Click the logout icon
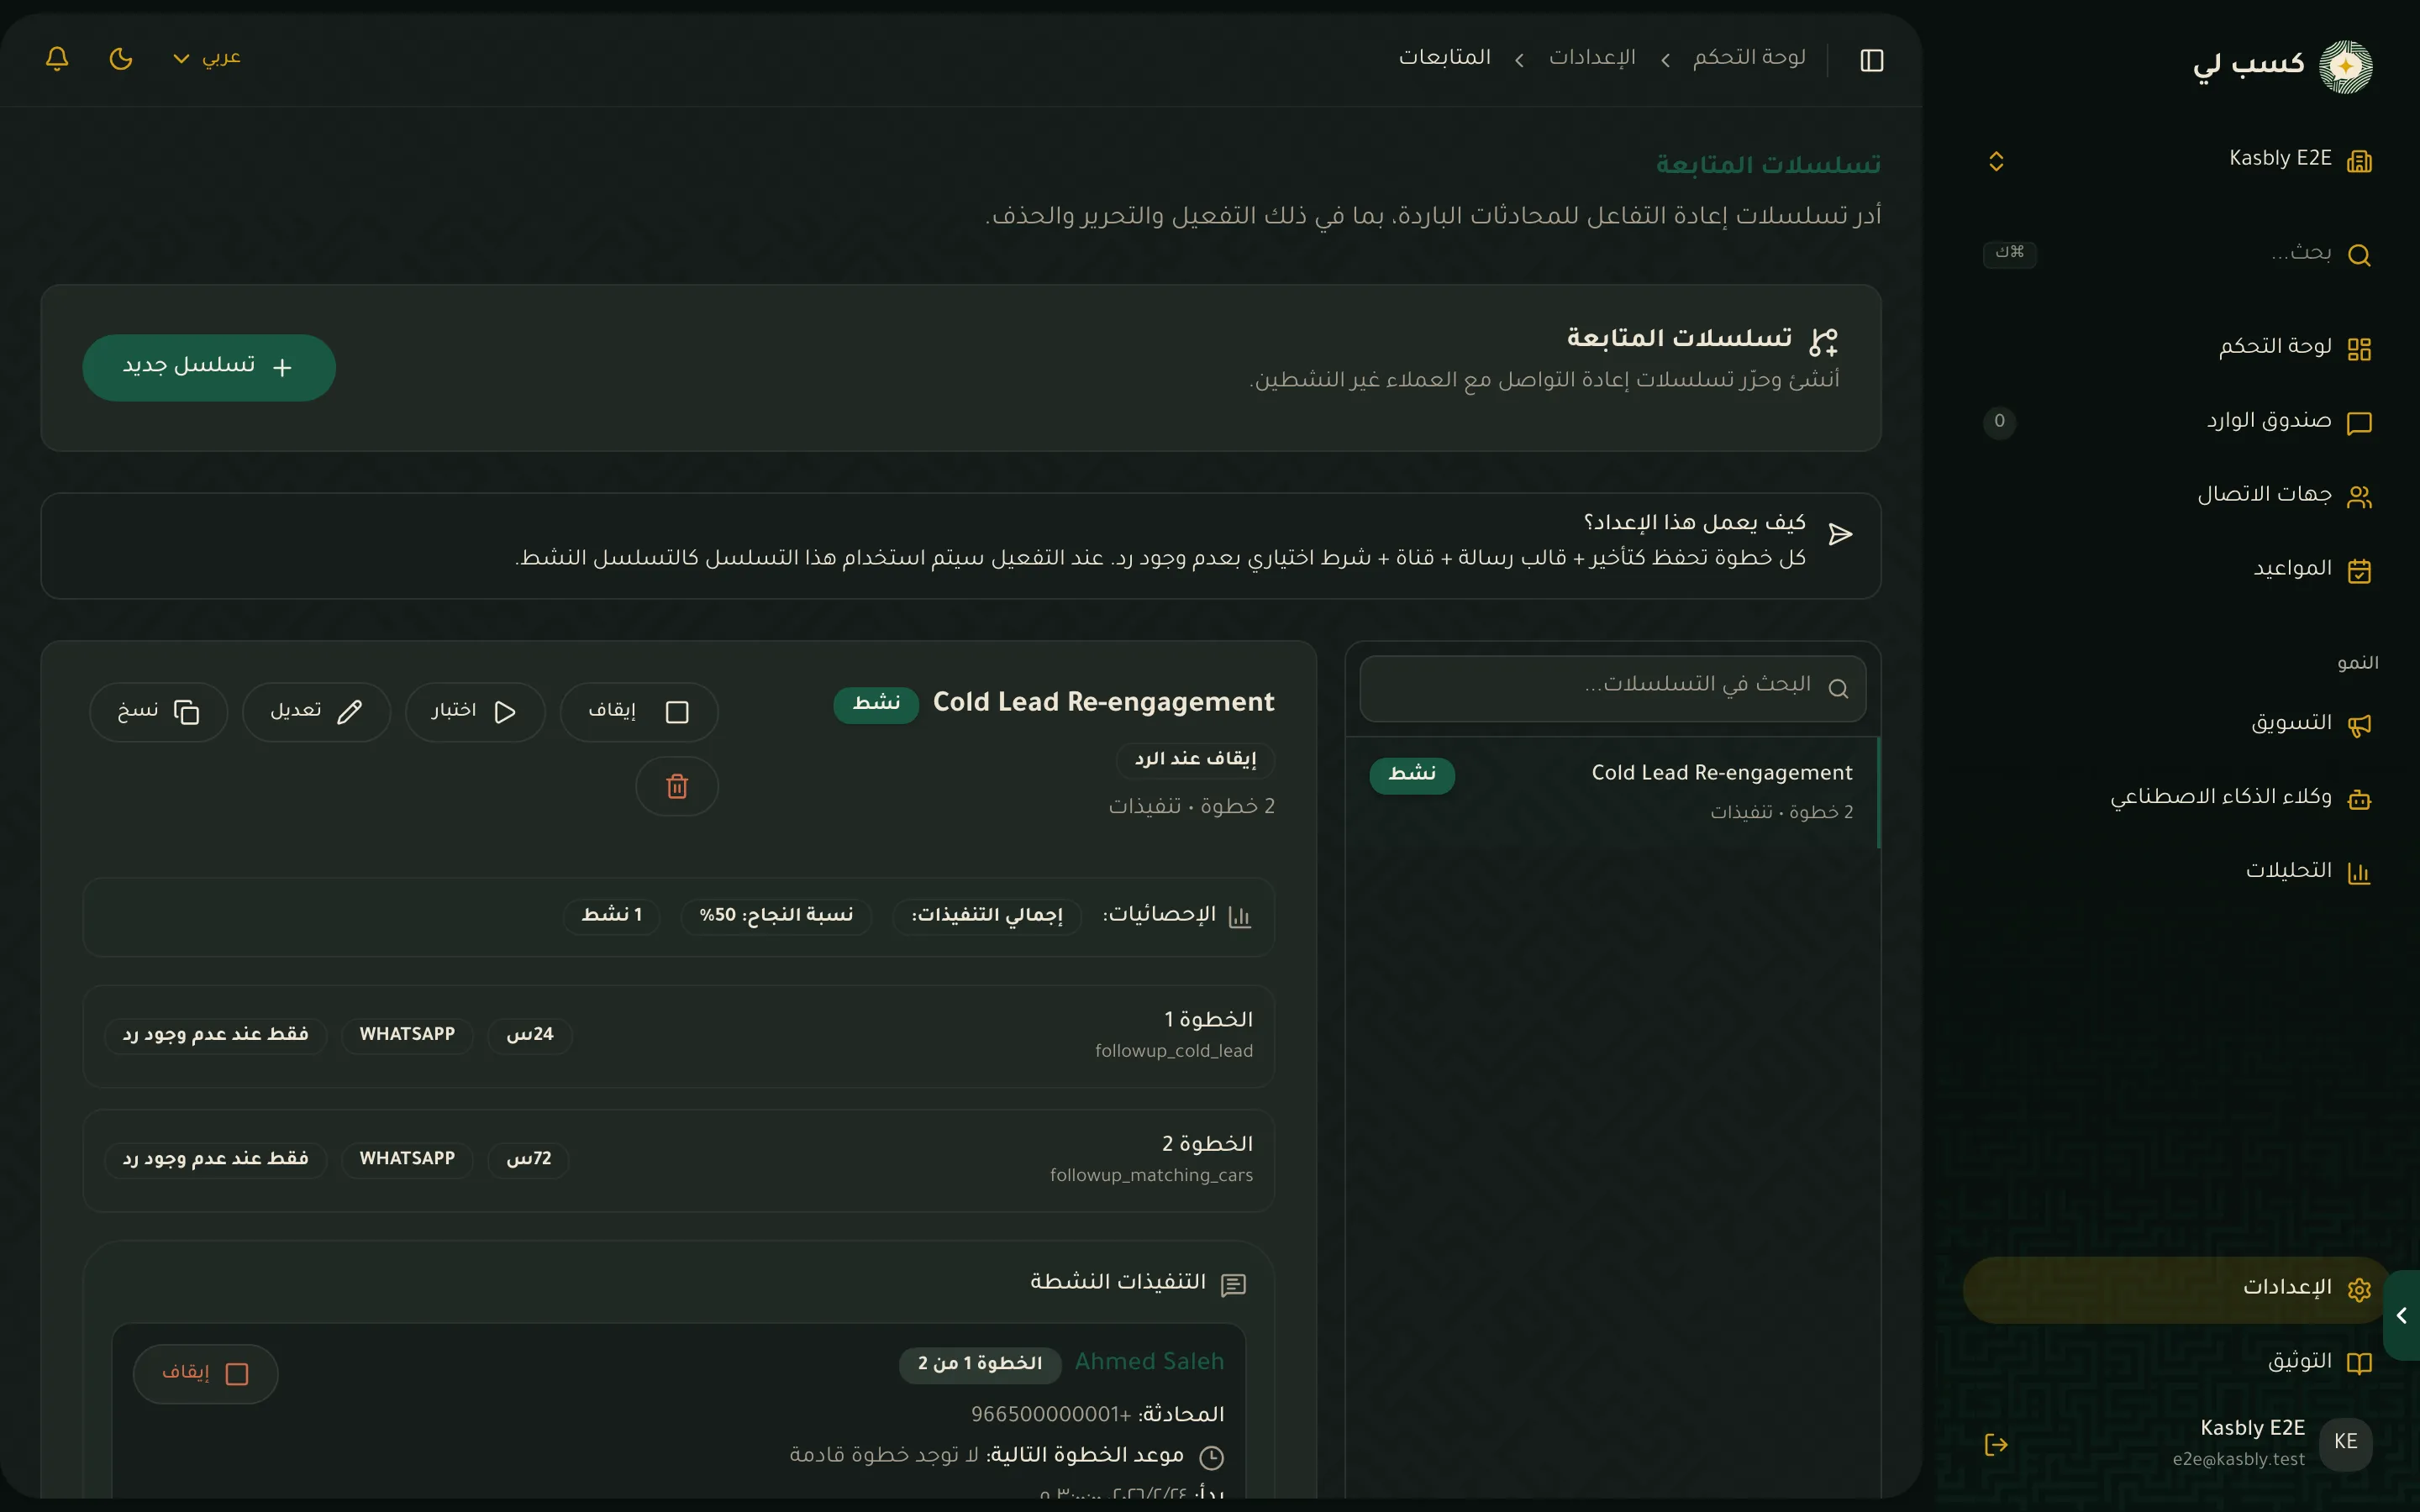The height and width of the screenshot is (1512, 2420). coord(1996,1444)
